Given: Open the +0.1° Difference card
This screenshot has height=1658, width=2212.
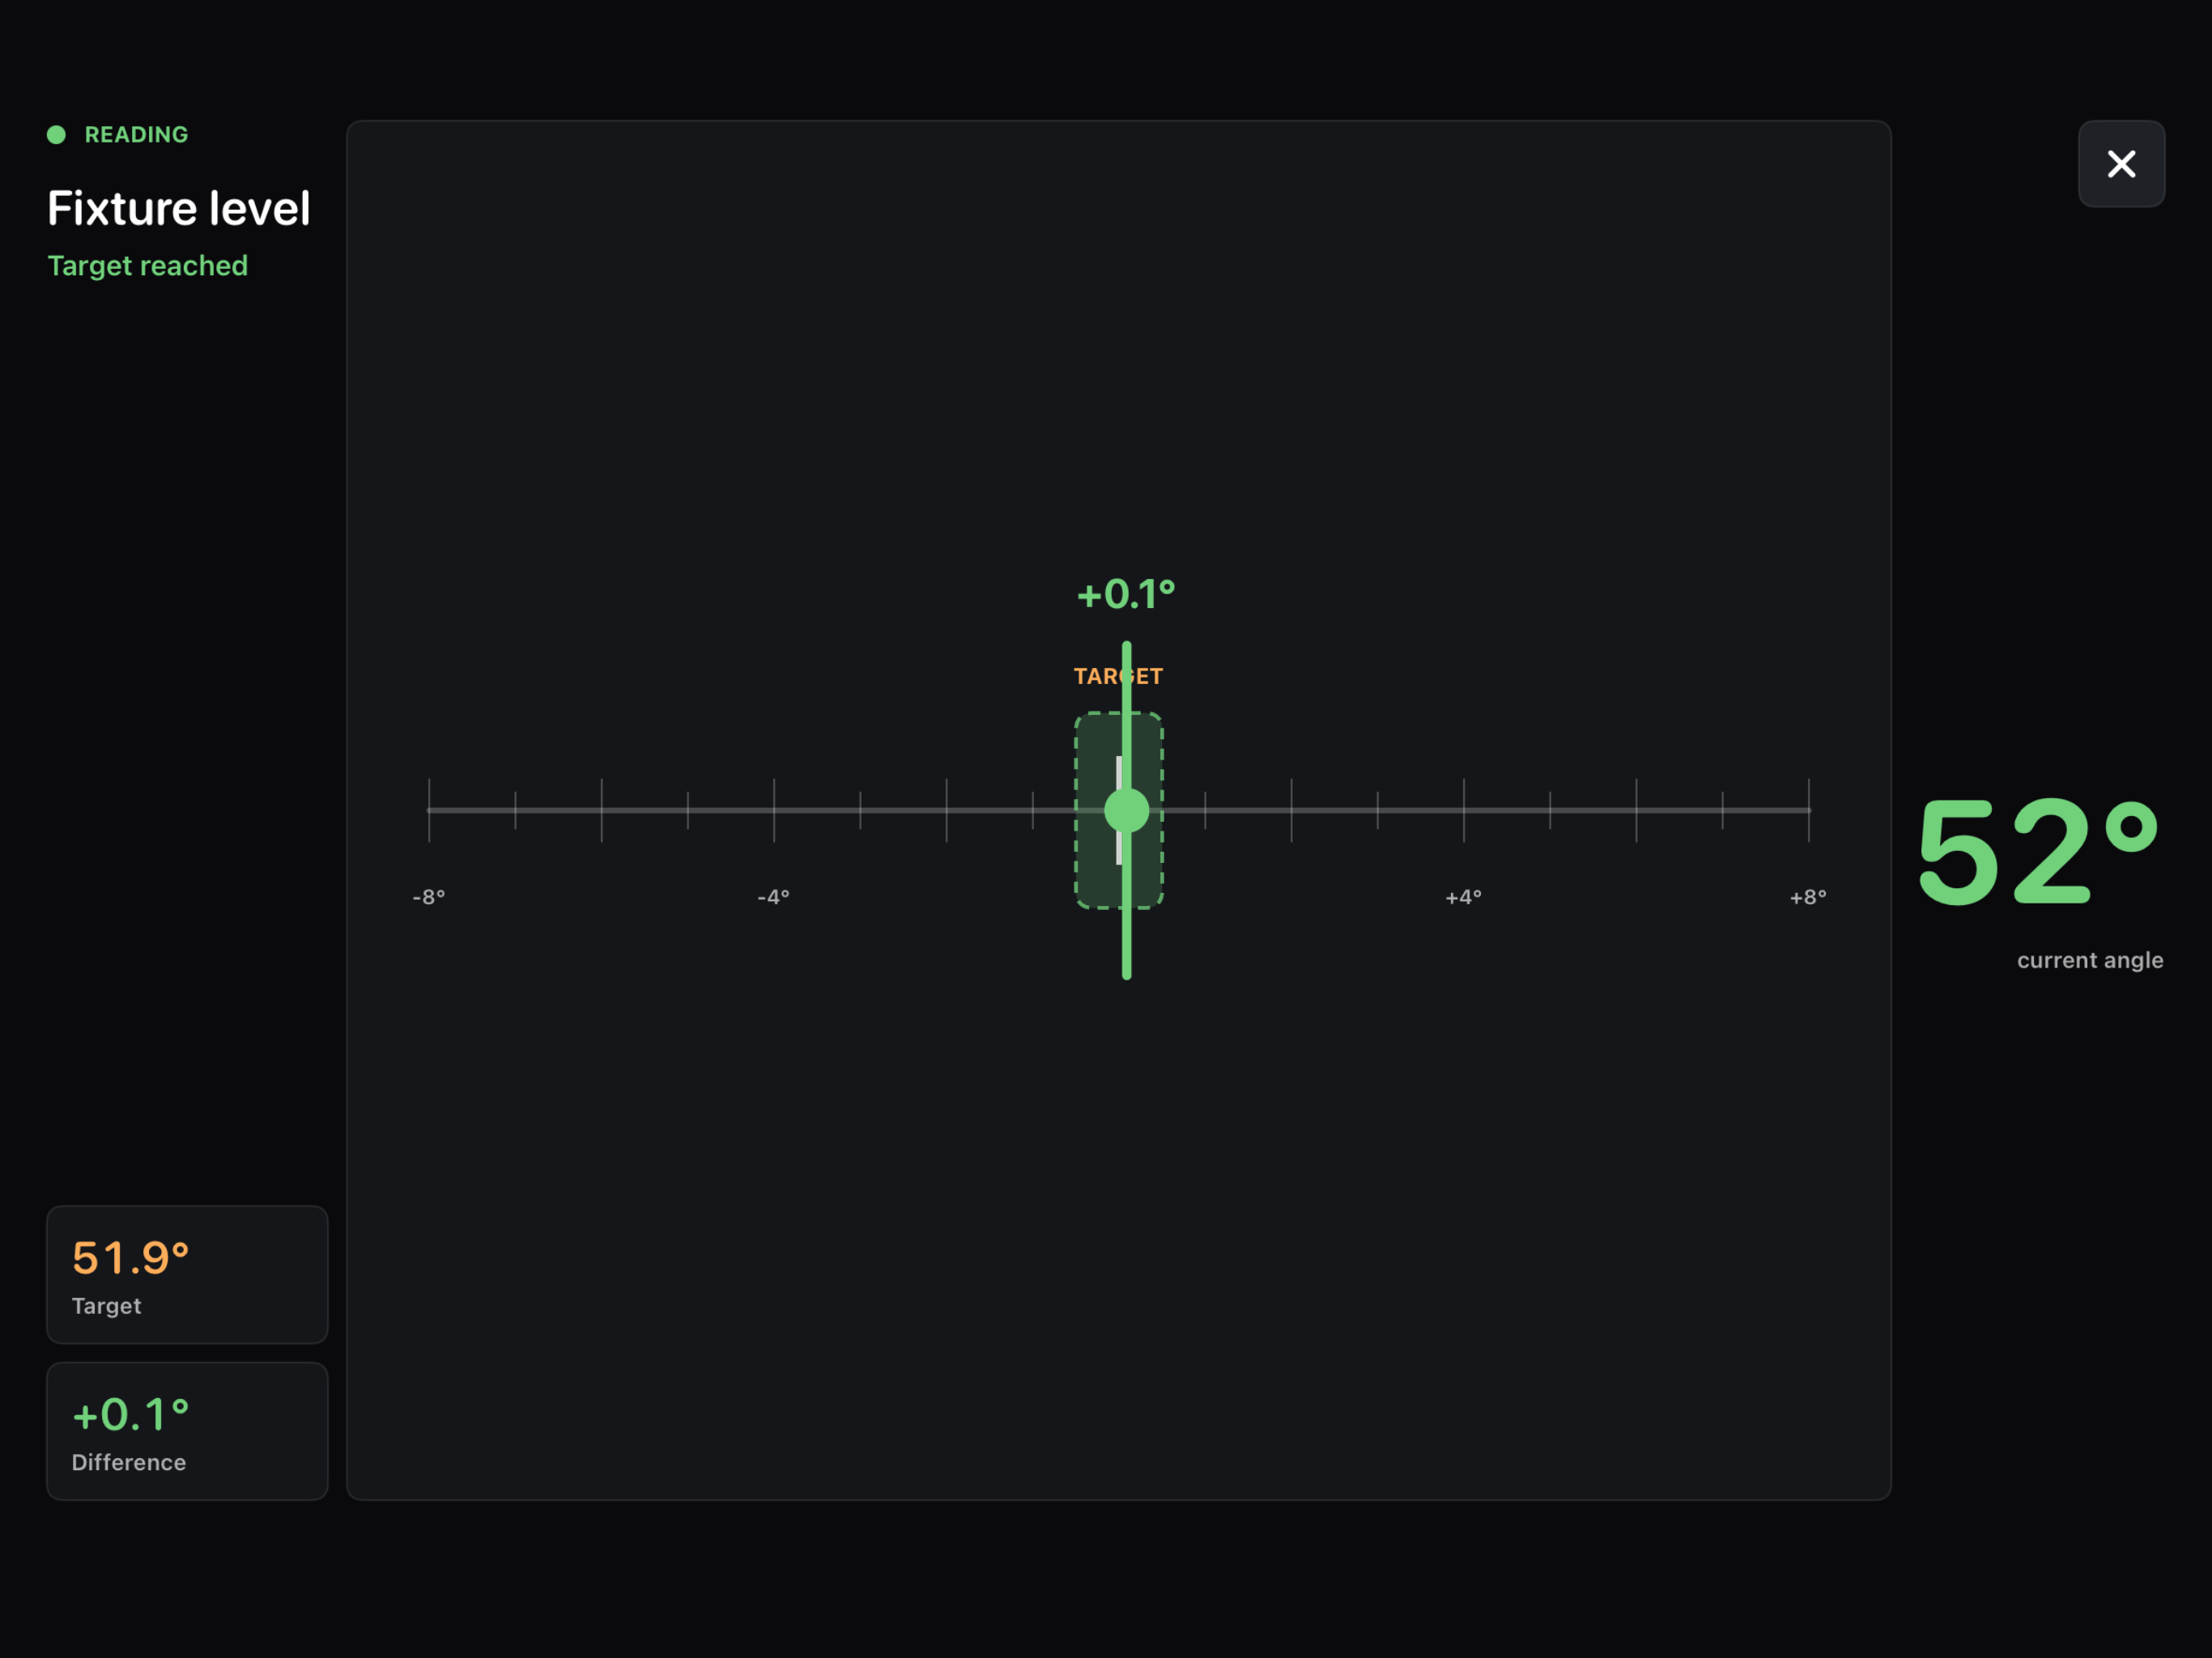Looking at the screenshot, I should pyautogui.click(x=187, y=1431).
